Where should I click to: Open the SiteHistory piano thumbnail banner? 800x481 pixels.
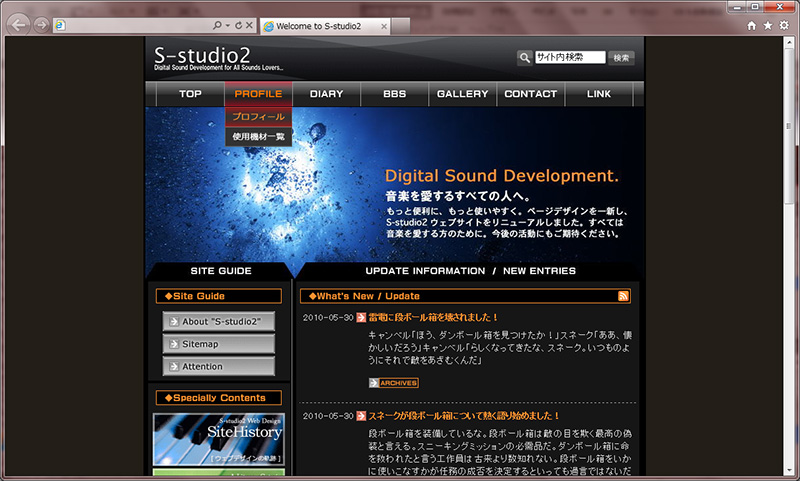[218, 439]
